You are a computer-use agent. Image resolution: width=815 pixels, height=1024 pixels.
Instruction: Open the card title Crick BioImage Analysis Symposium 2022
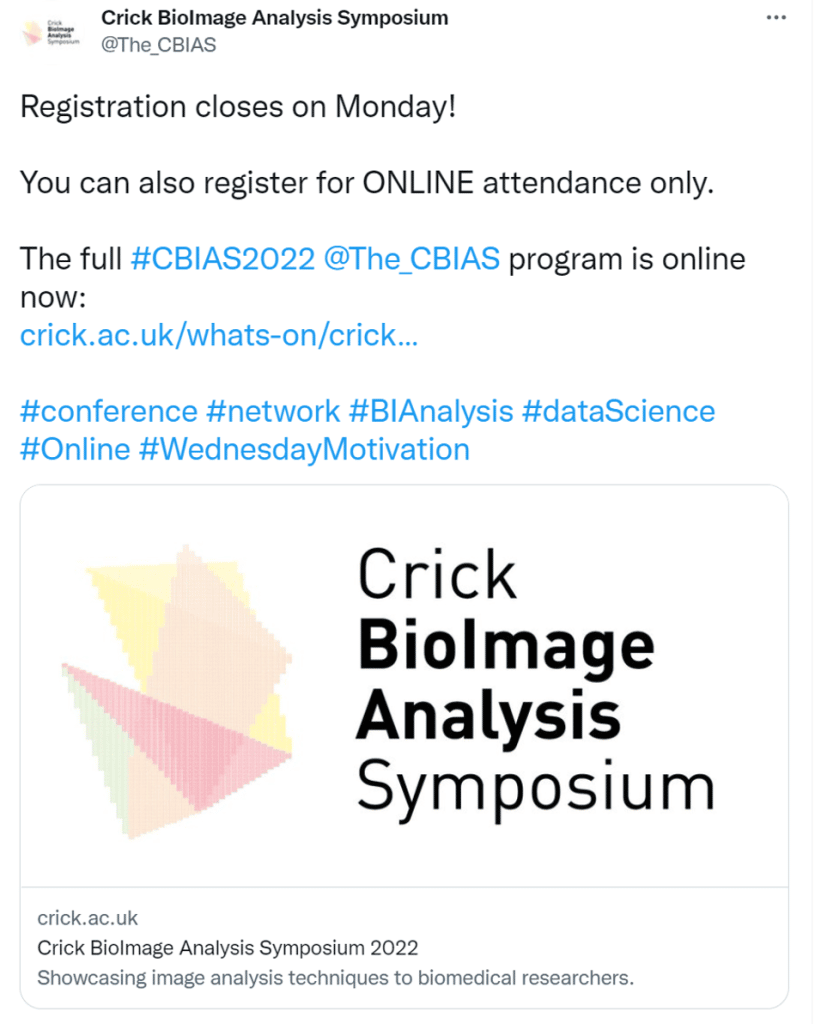tap(227, 947)
